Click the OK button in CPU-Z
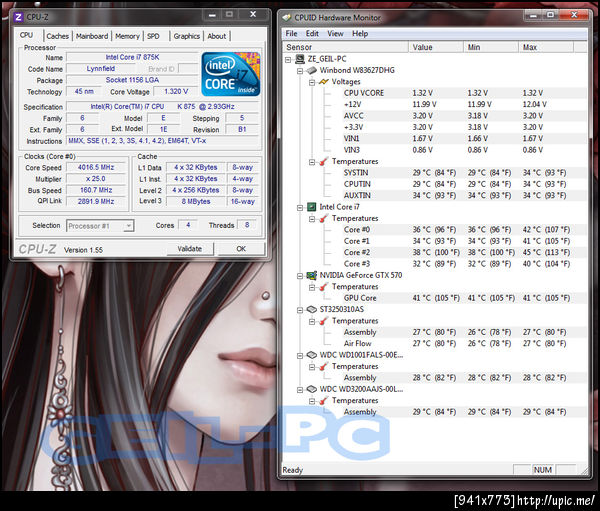 pos(241,249)
